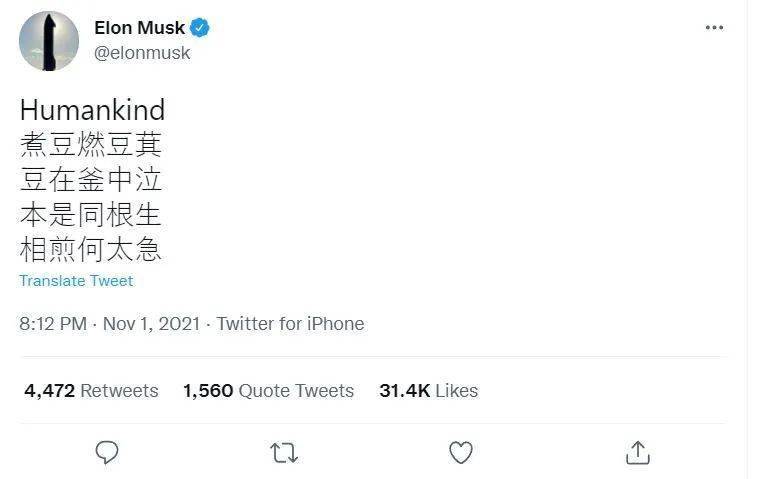This screenshot has width=783, height=479.
Task: Open the Twitter for iPhone source link
Action: coord(290,324)
